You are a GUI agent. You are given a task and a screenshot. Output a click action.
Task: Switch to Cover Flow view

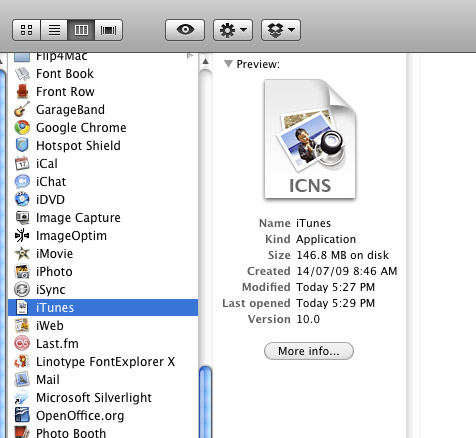(109, 30)
